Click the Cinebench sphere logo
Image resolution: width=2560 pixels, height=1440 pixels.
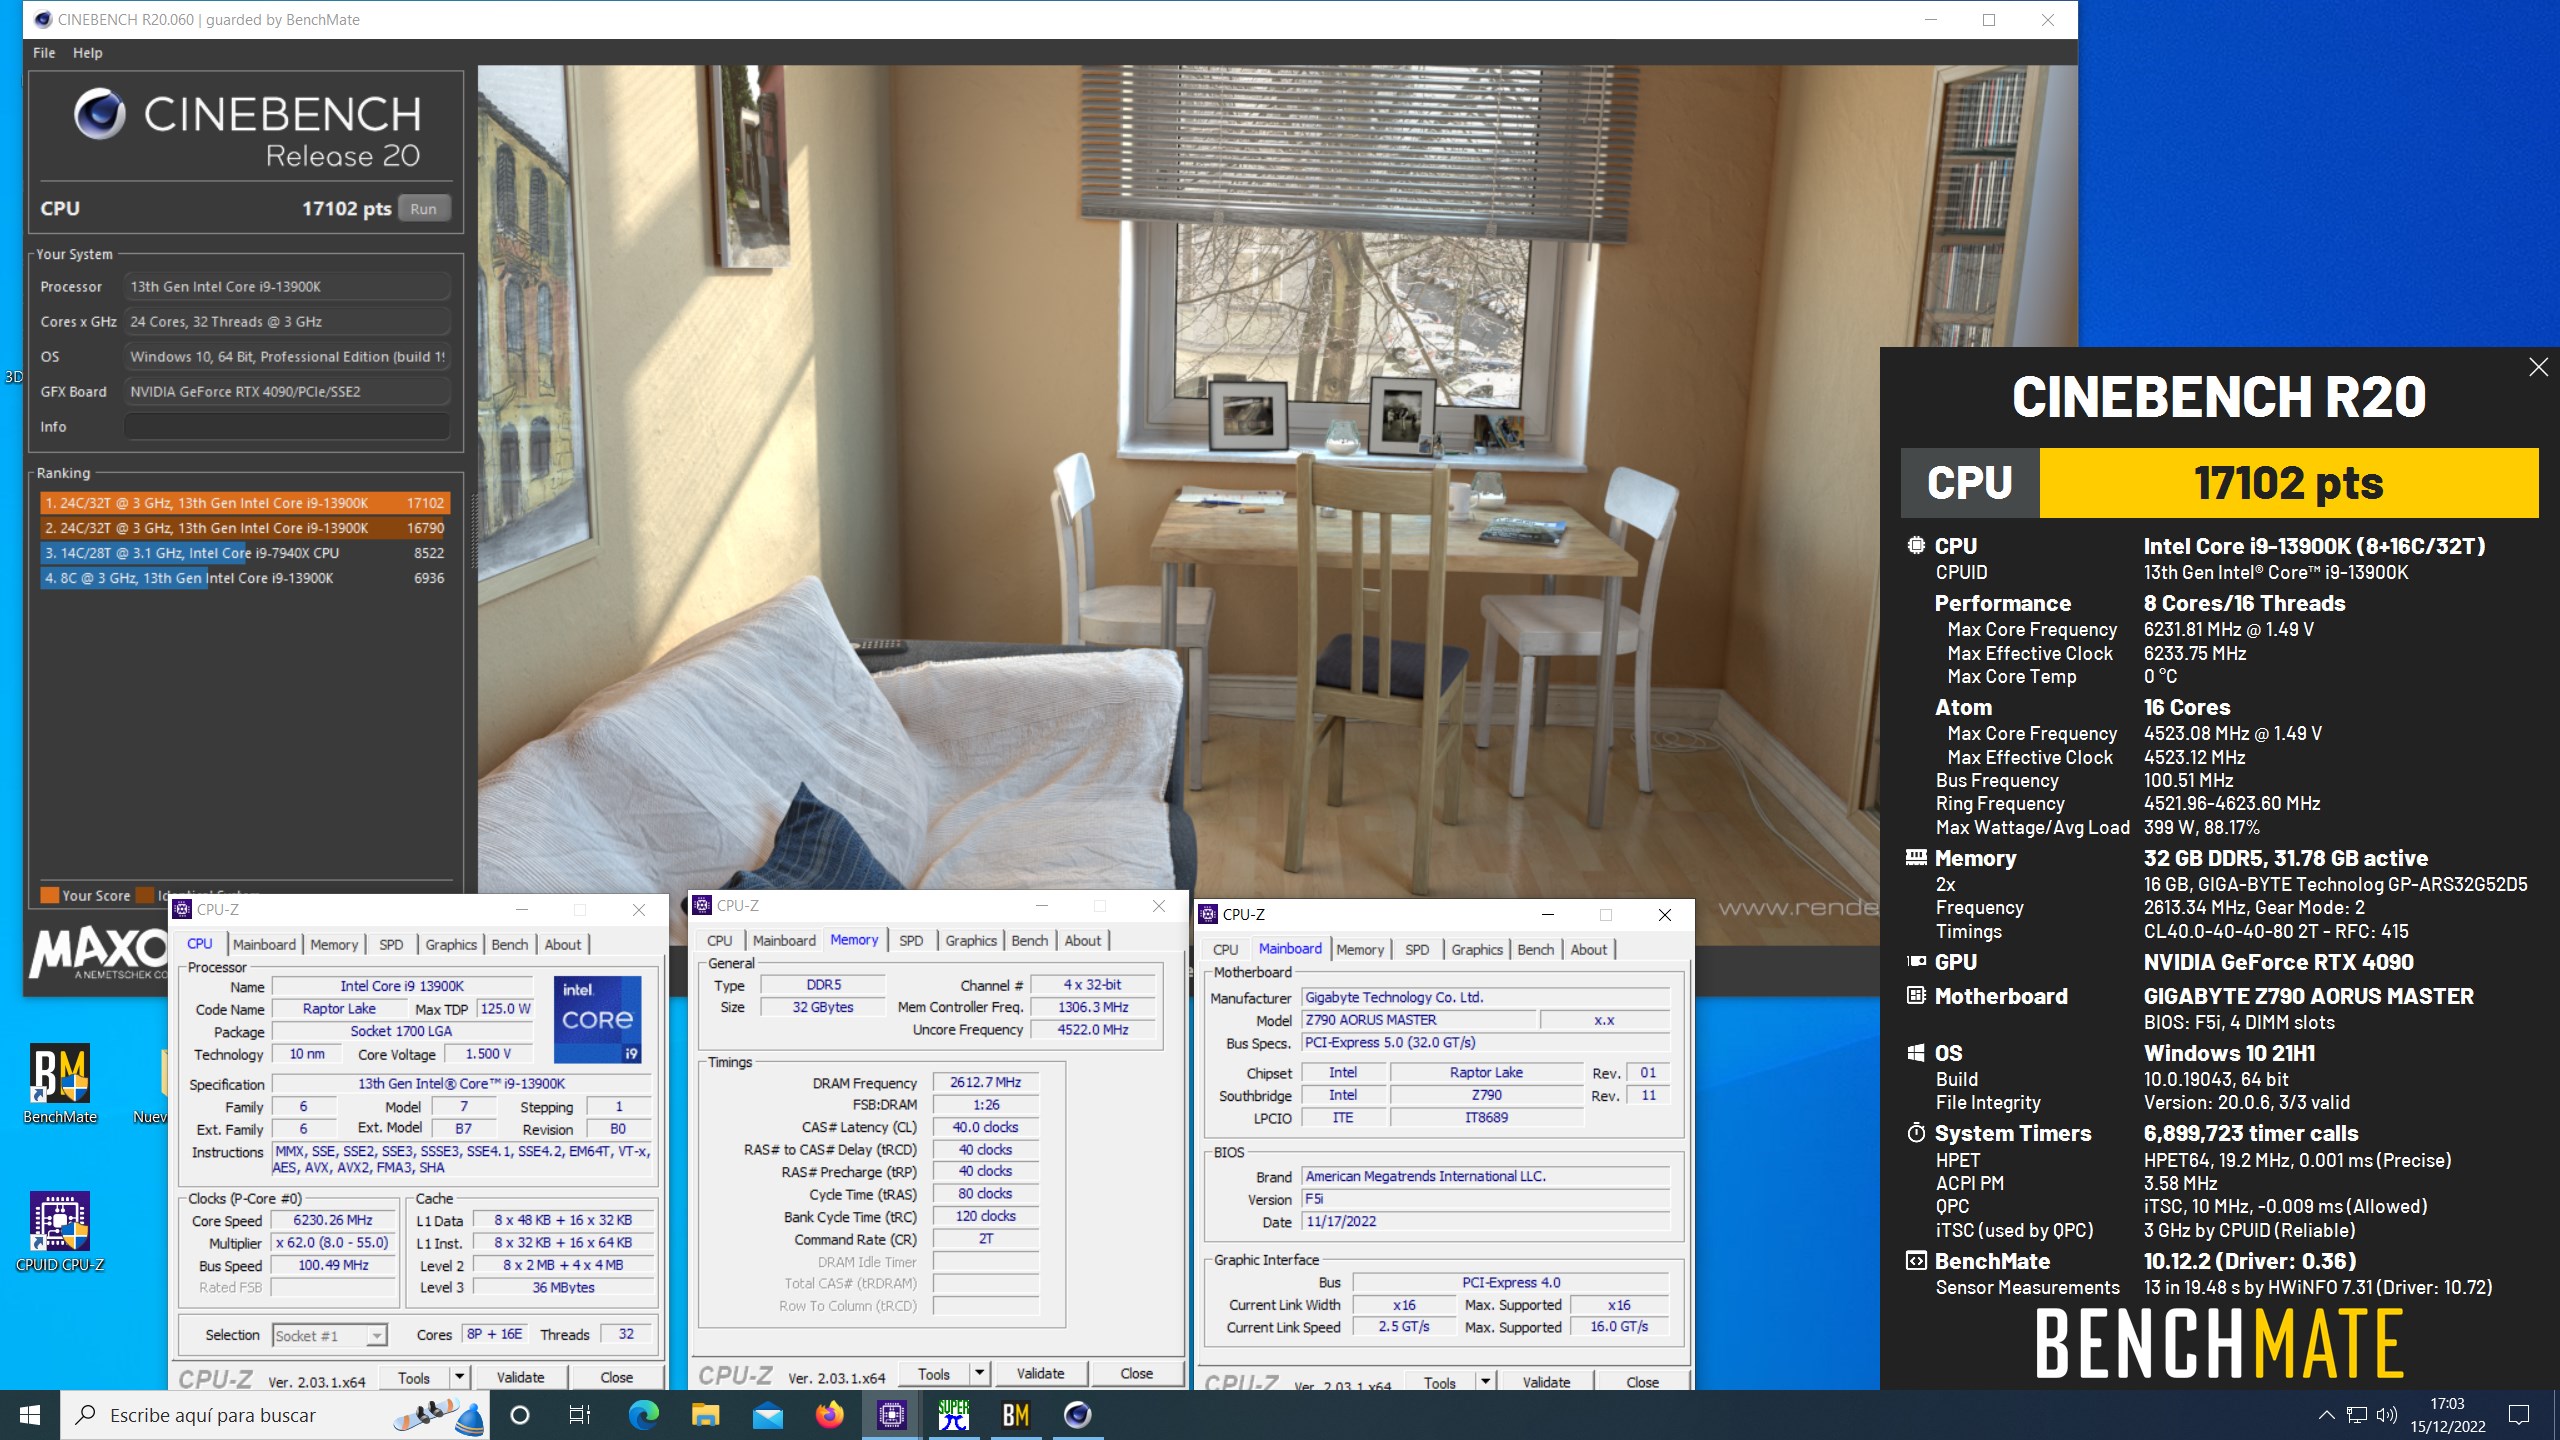(99, 113)
